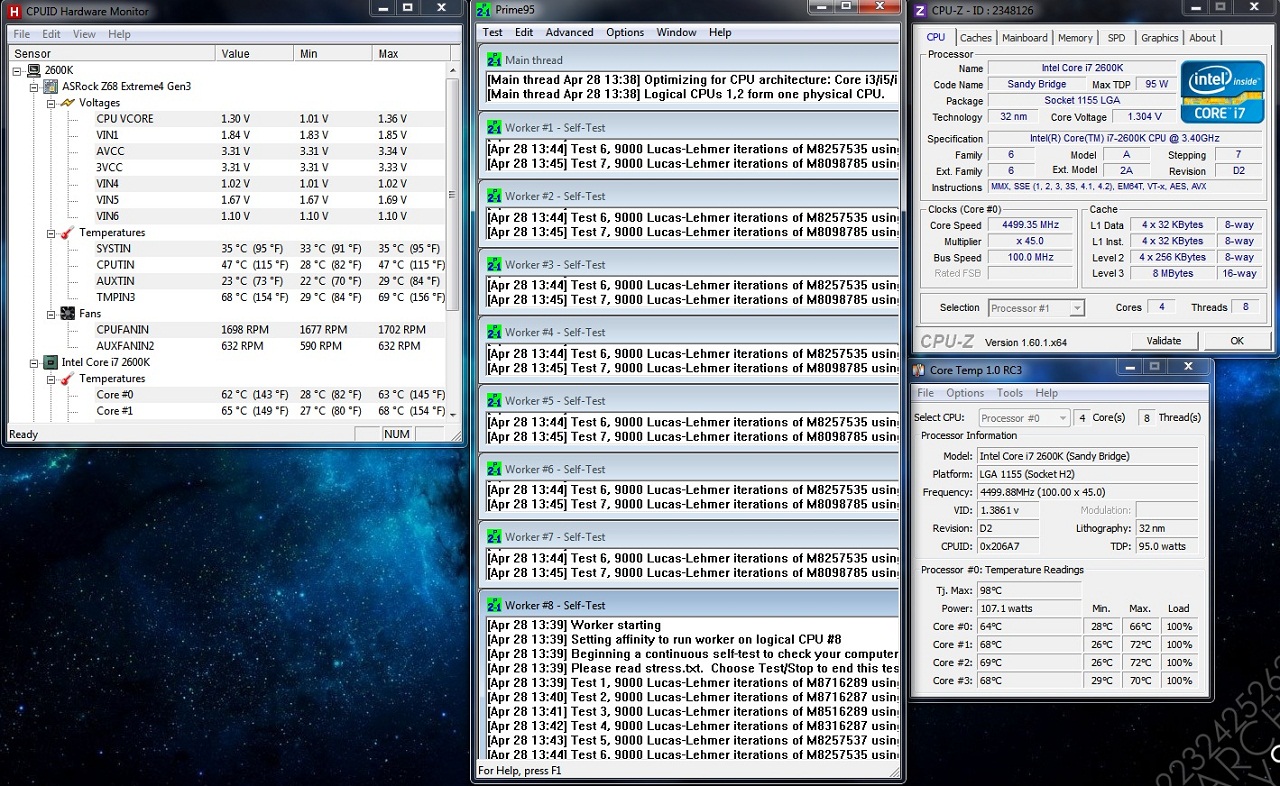The height and width of the screenshot is (786, 1280).
Task: Click the CPU-Z purple Z title bar icon
Action: click(921, 10)
